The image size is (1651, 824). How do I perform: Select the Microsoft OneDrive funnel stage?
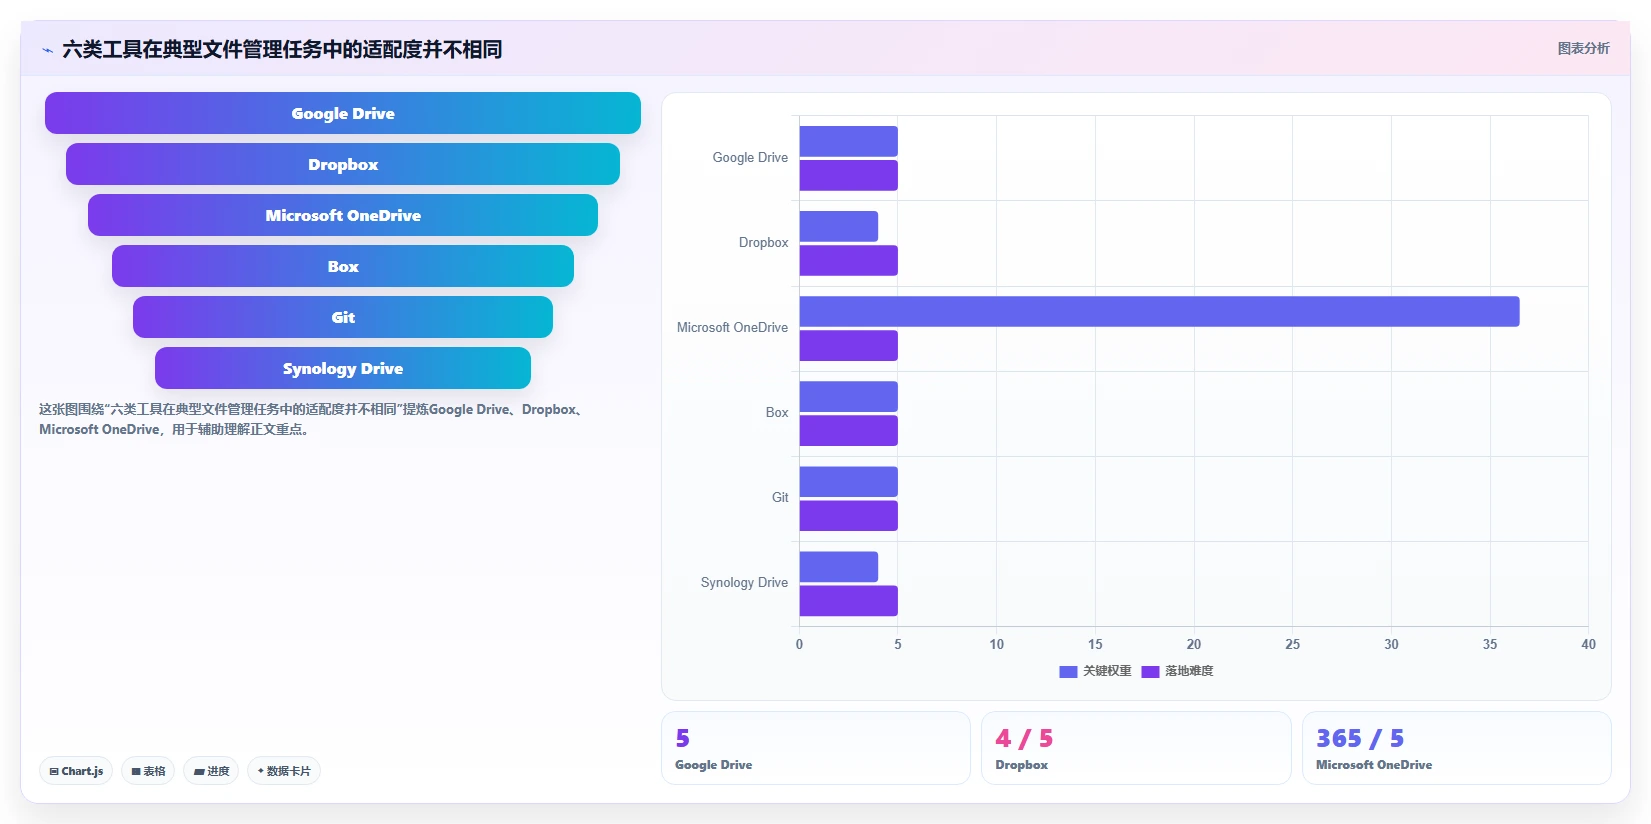coord(343,215)
